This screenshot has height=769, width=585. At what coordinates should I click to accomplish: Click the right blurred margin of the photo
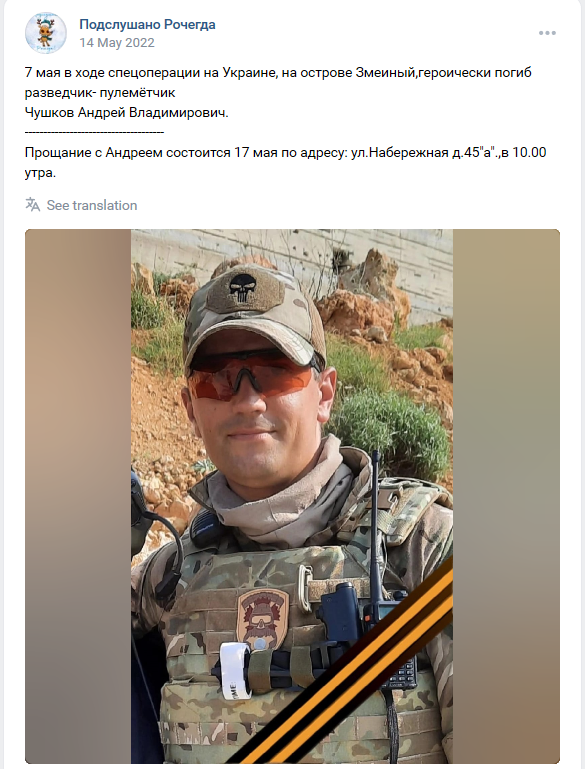point(506,496)
